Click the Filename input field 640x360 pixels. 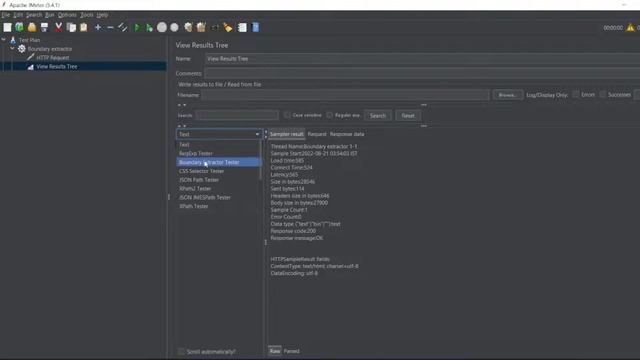[345, 95]
